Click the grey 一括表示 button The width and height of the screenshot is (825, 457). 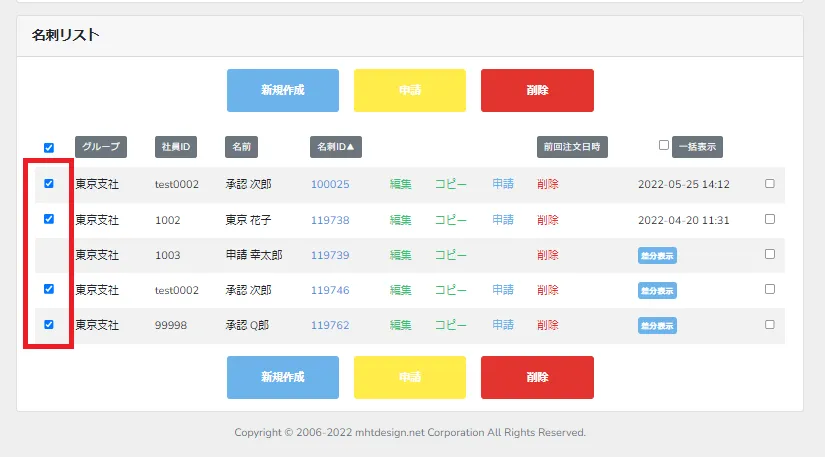pyautogui.click(x=697, y=147)
